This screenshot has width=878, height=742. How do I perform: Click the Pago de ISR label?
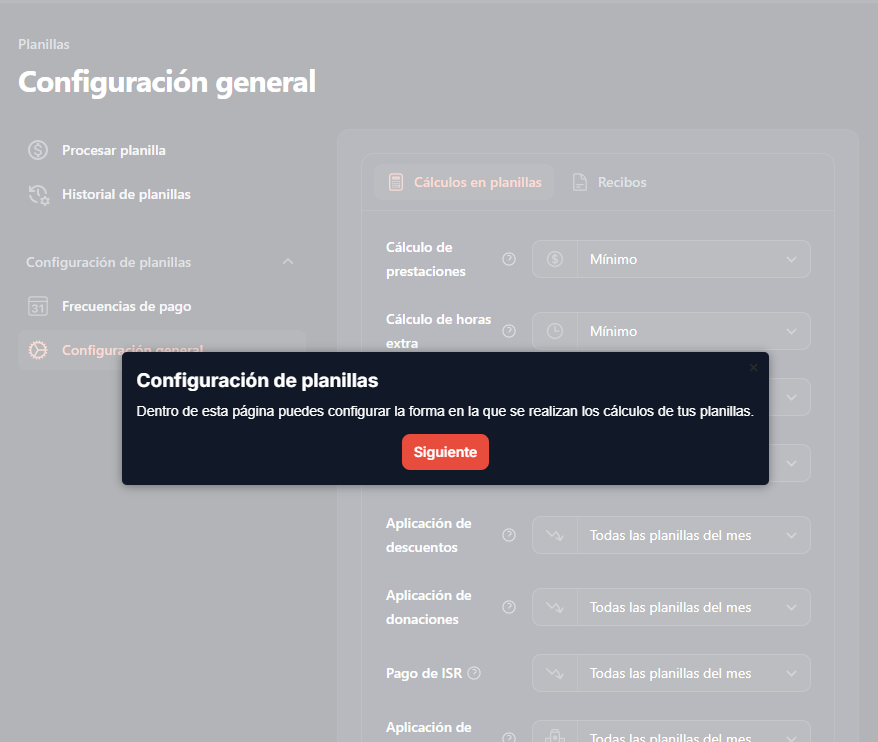coord(424,673)
